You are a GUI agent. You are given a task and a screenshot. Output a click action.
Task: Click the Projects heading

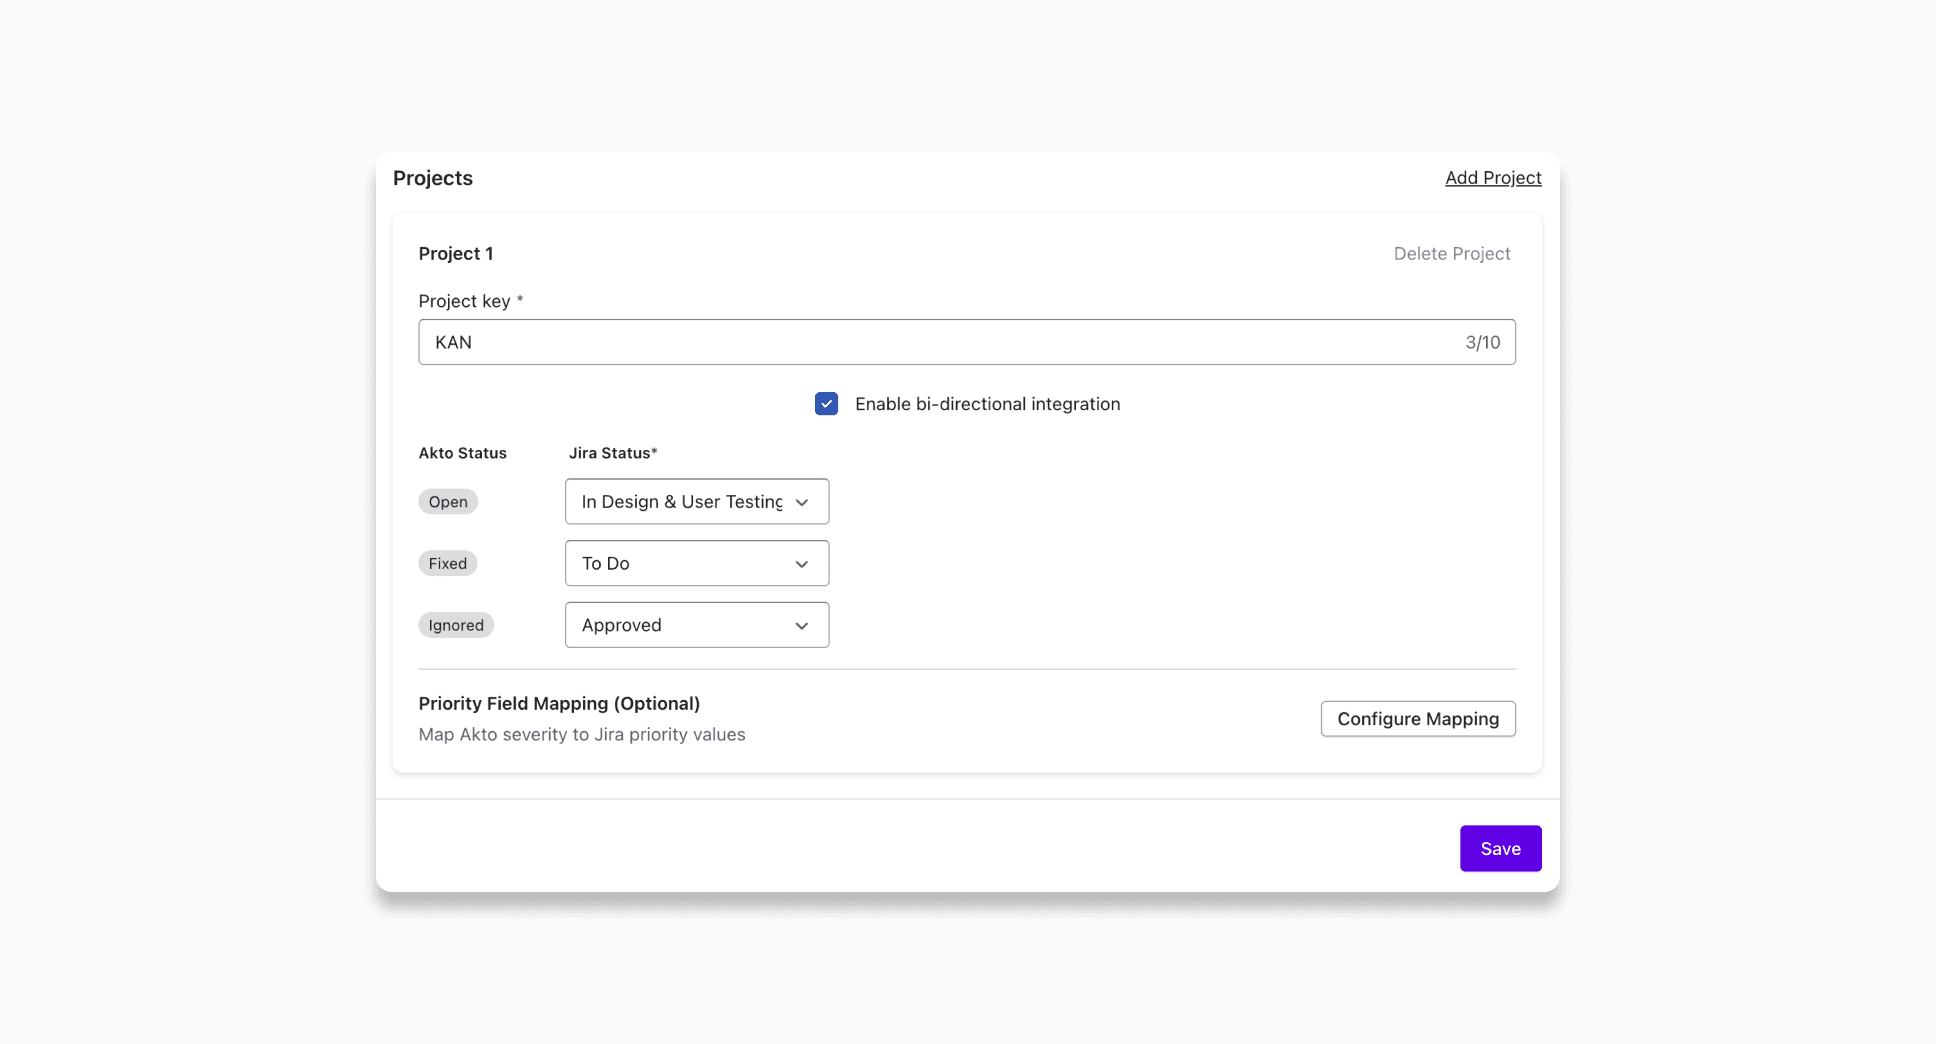coord(433,178)
